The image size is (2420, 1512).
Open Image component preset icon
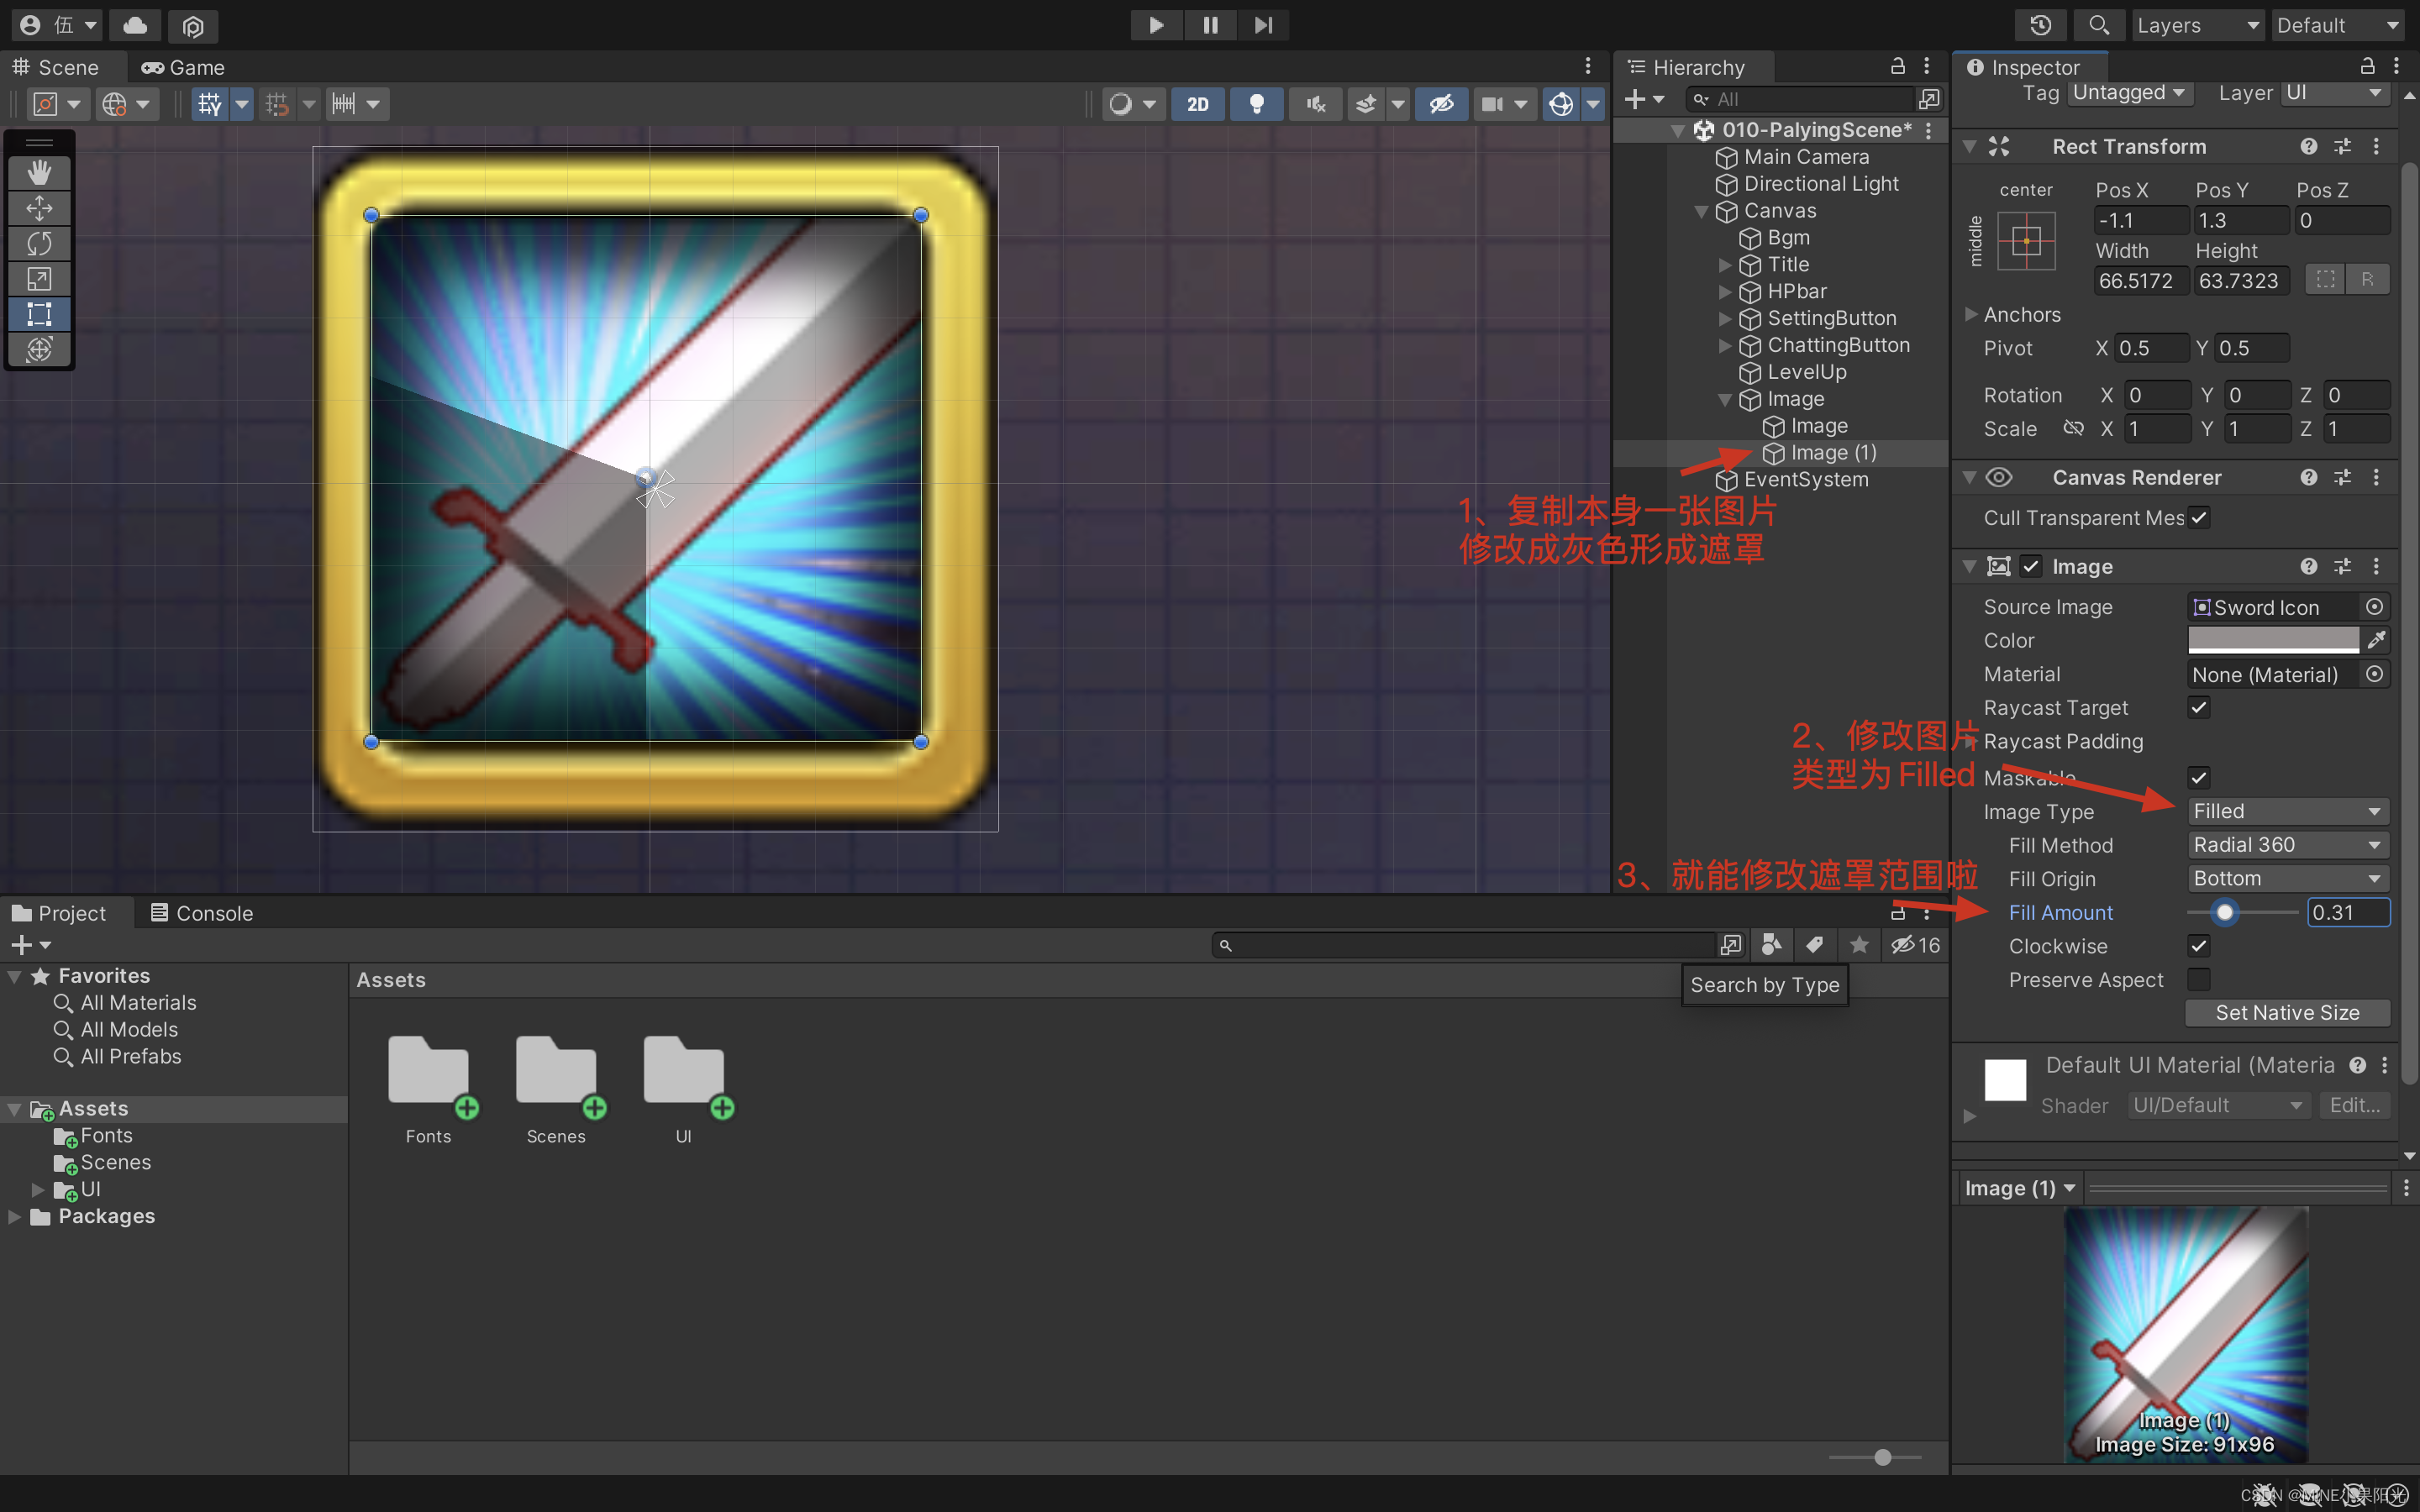pos(2342,566)
